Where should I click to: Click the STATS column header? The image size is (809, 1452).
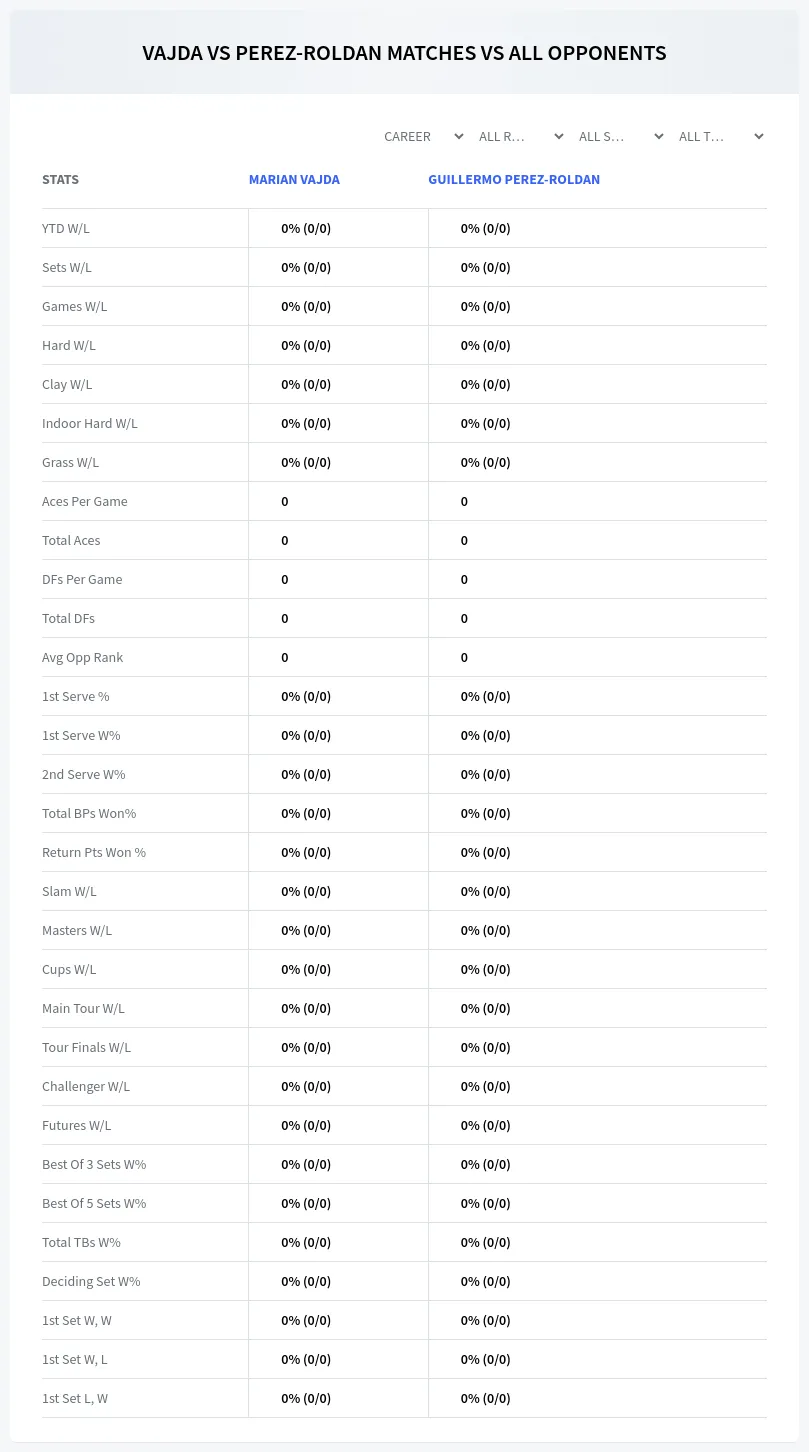point(60,180)
